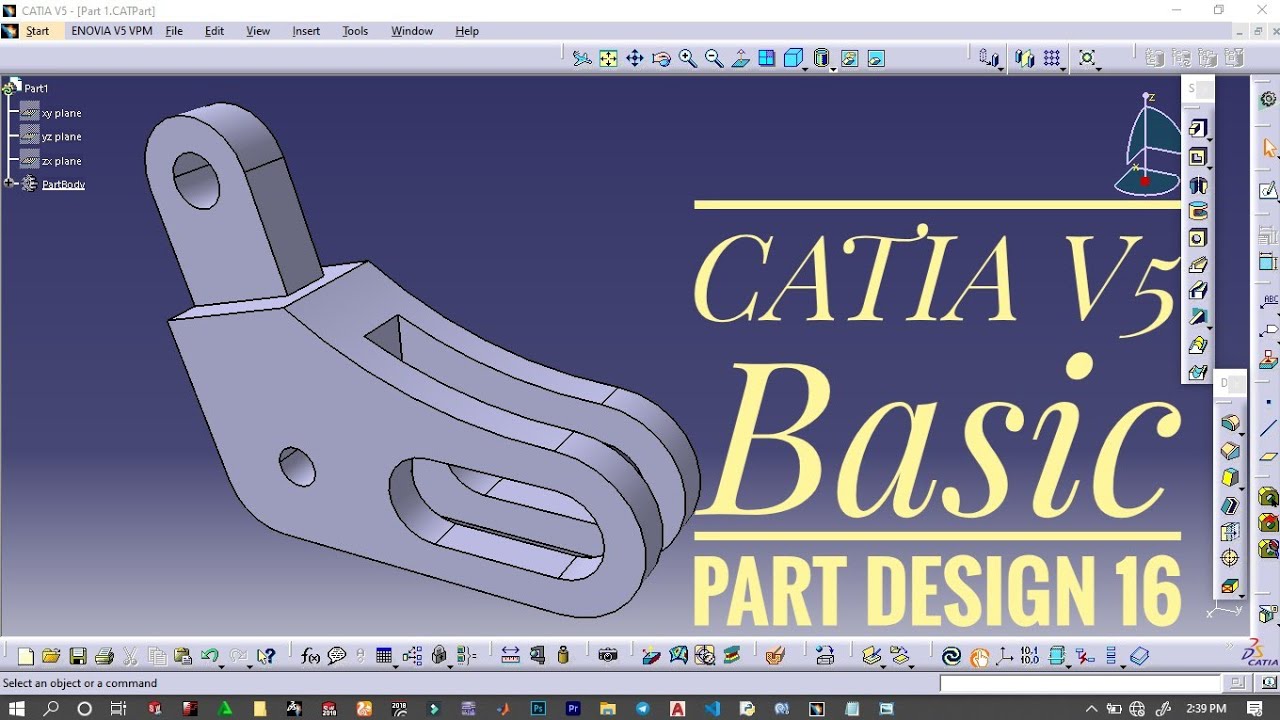The height and width of the screenshot is (720, 1280).
Task: Toggle the Hide/Show icon
Action: click(849, 59)
